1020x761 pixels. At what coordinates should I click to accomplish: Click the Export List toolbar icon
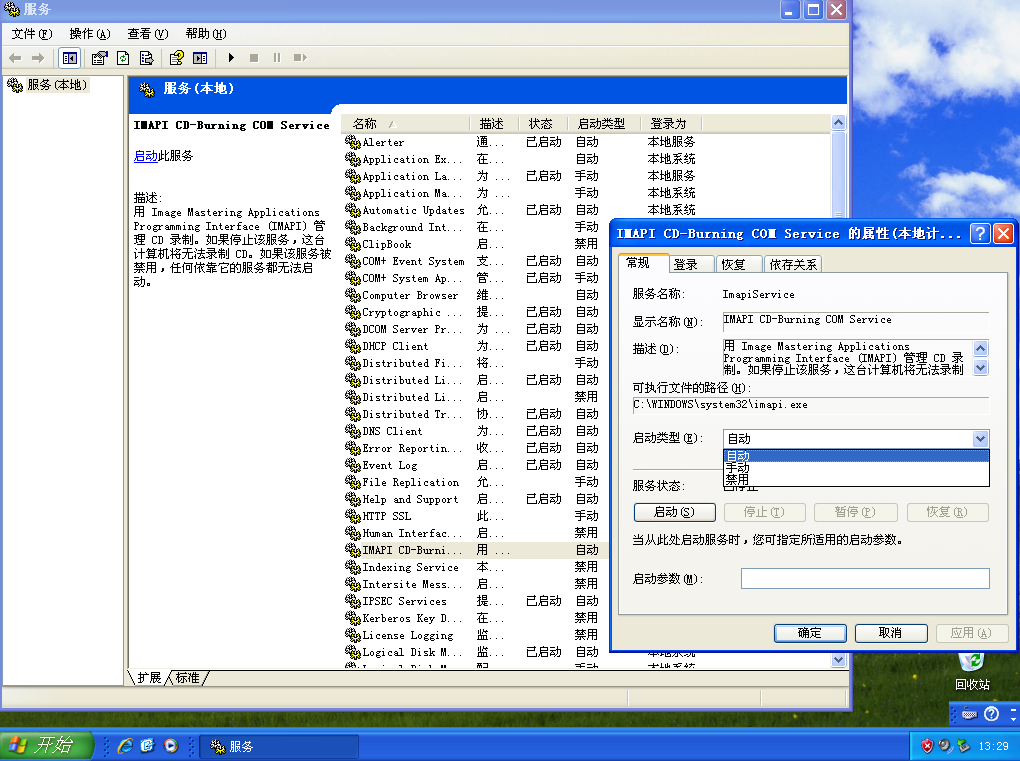[146, 58]
